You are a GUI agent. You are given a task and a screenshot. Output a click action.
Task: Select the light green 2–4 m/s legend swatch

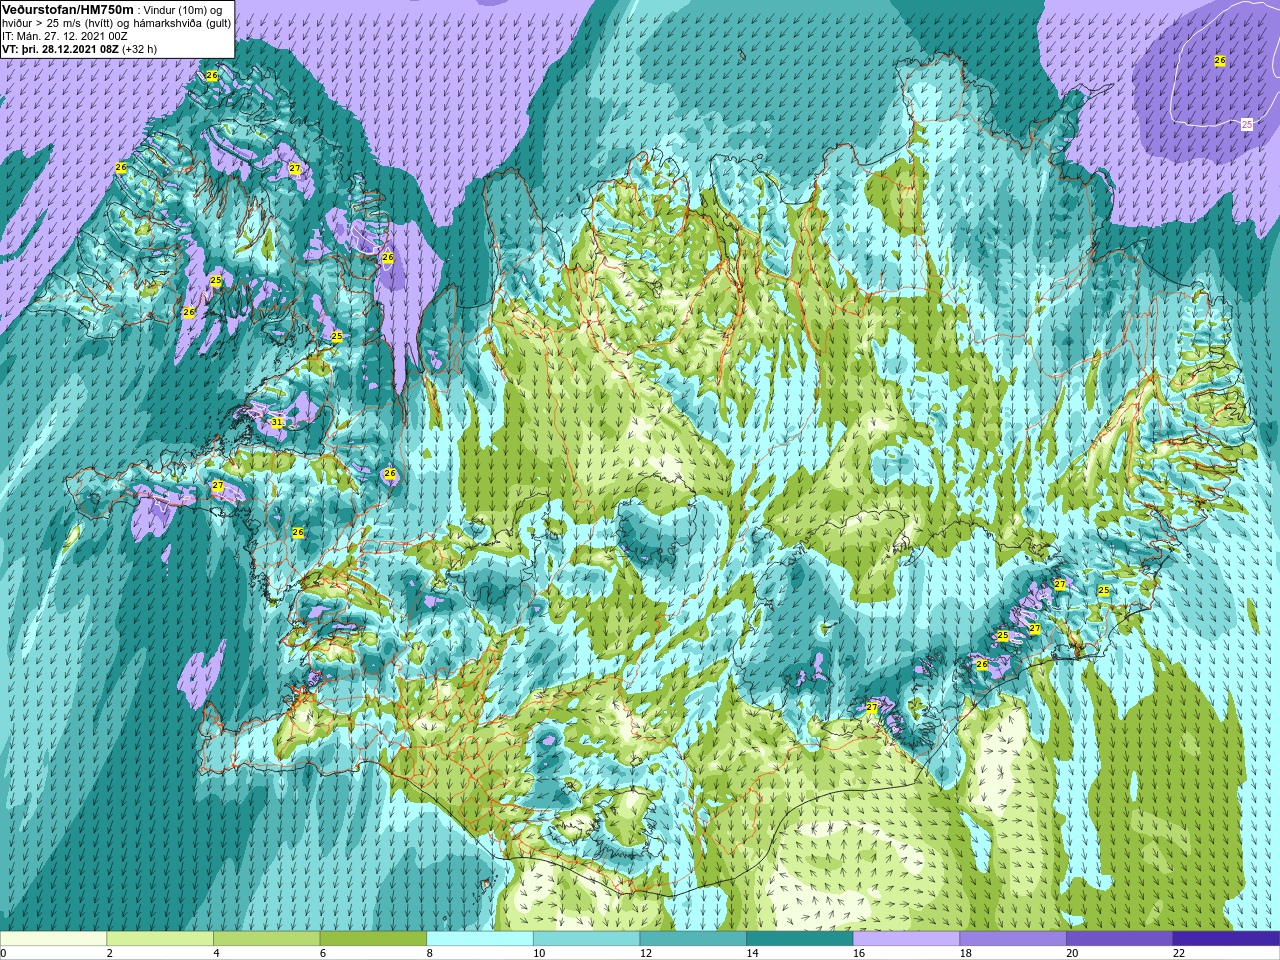(160, 938)
